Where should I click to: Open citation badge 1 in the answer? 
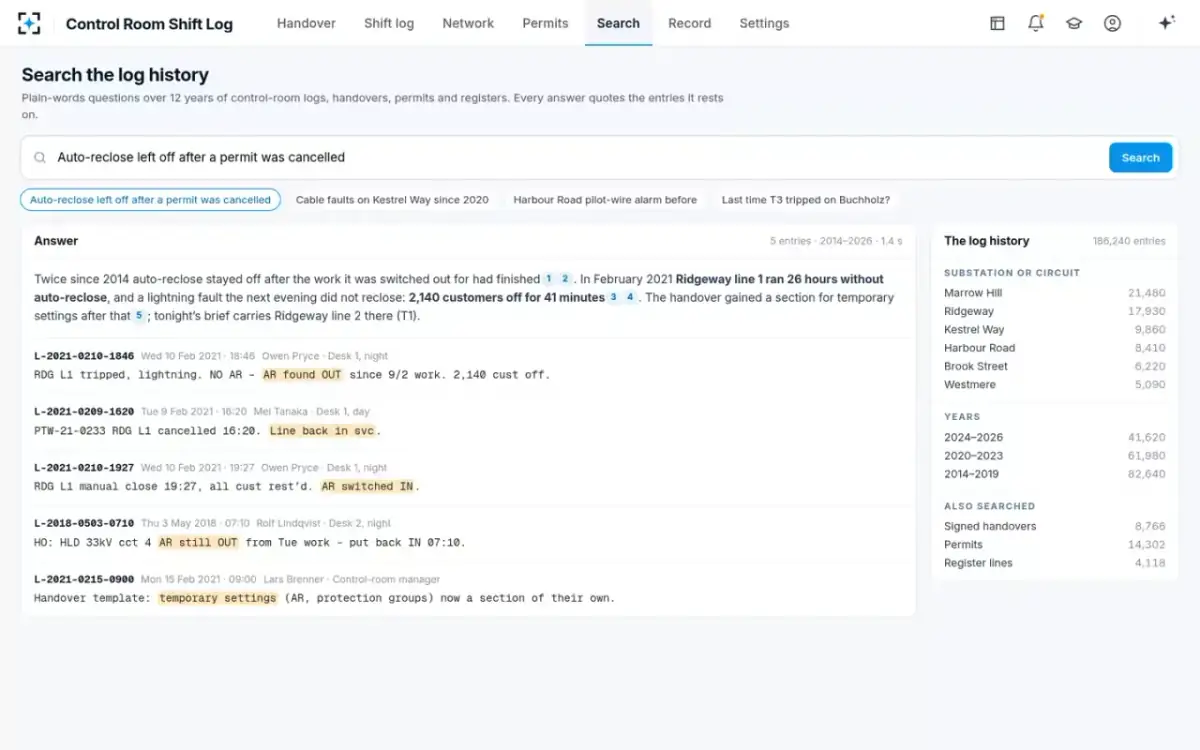548,279
